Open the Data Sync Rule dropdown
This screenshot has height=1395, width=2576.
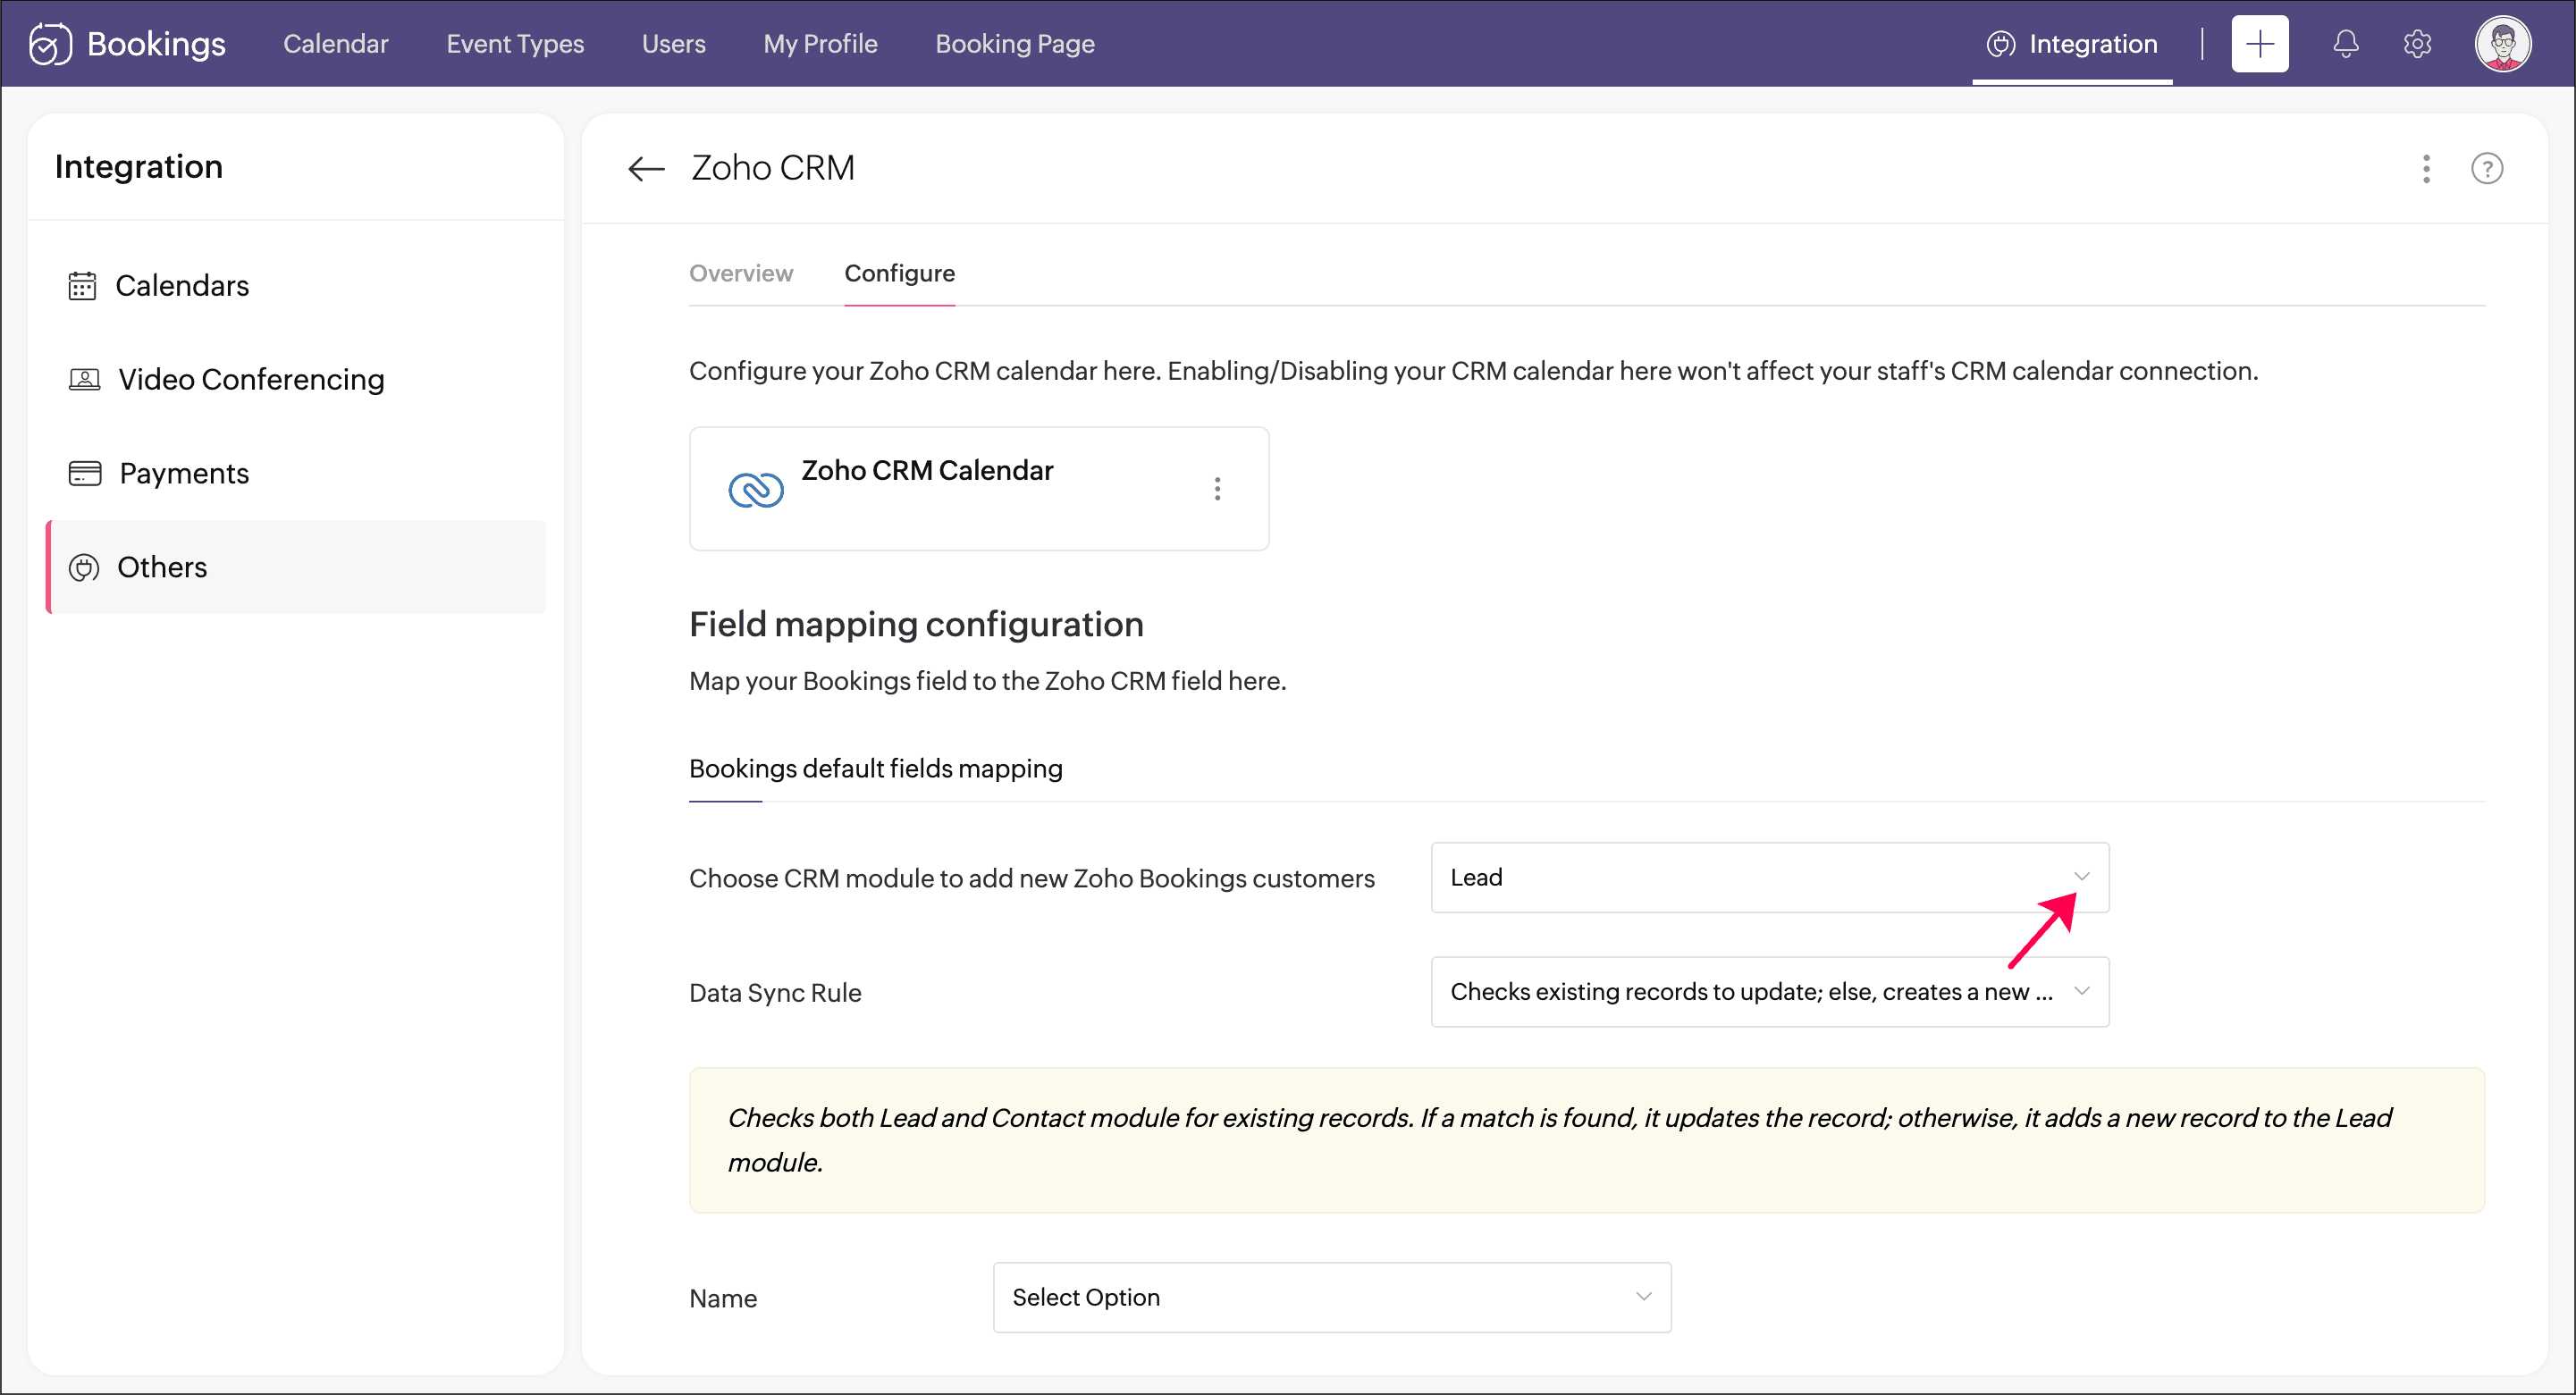click(x=1769, y=991)
